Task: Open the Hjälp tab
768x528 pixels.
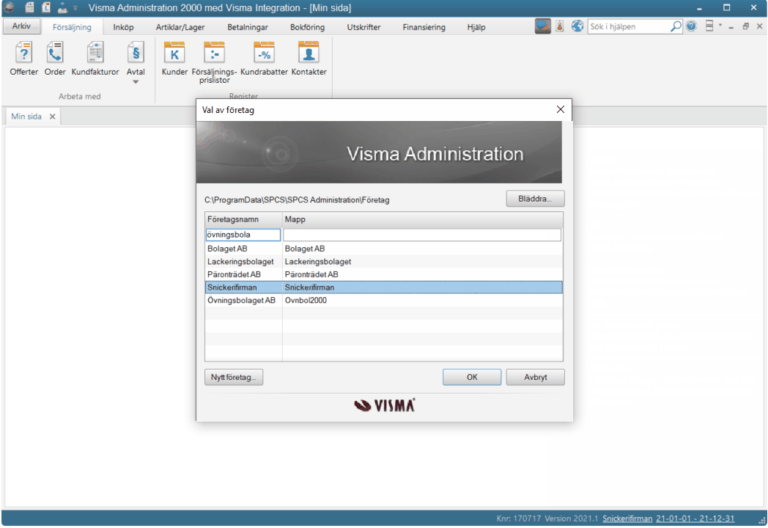Action: click(x=476, y=27)
